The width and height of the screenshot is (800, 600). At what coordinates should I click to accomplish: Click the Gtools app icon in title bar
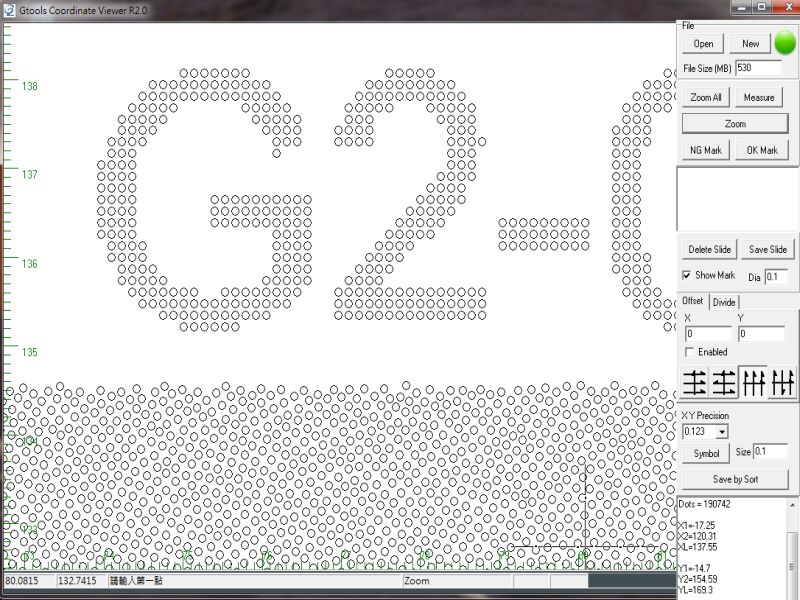click(x=9, y=10)
